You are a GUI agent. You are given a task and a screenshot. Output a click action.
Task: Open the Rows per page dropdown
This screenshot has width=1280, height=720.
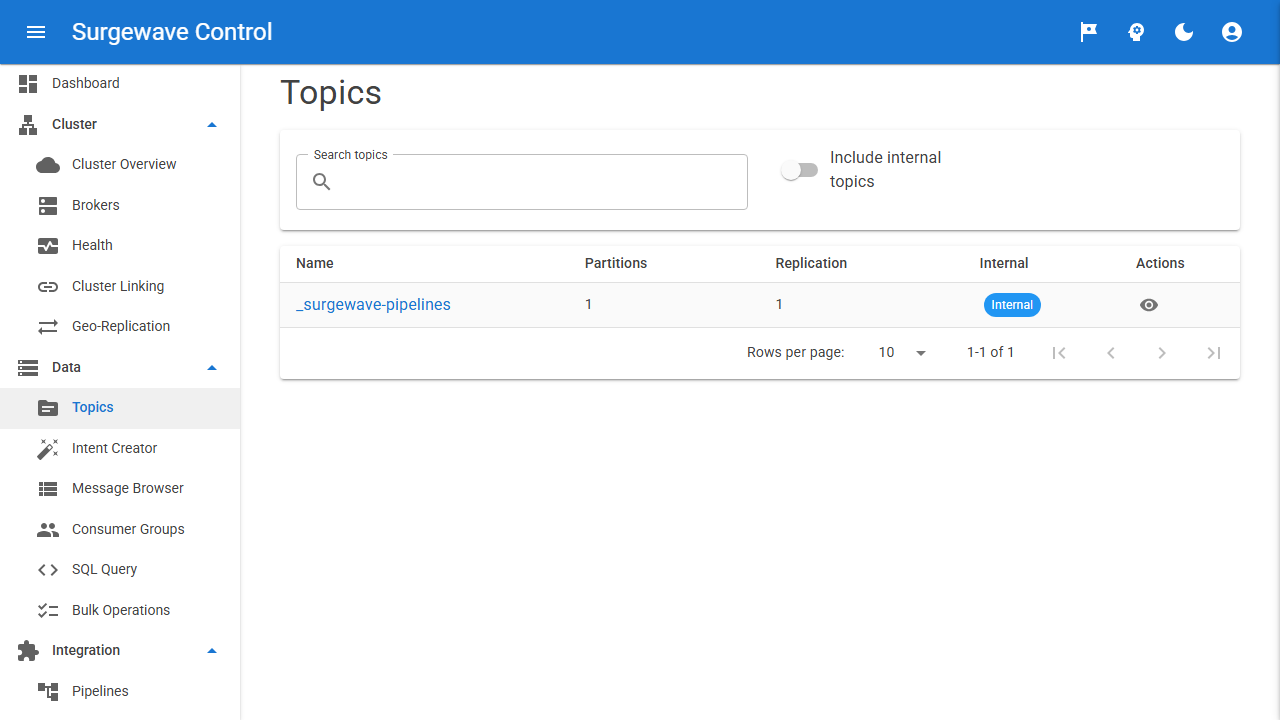tap(903, 353)
